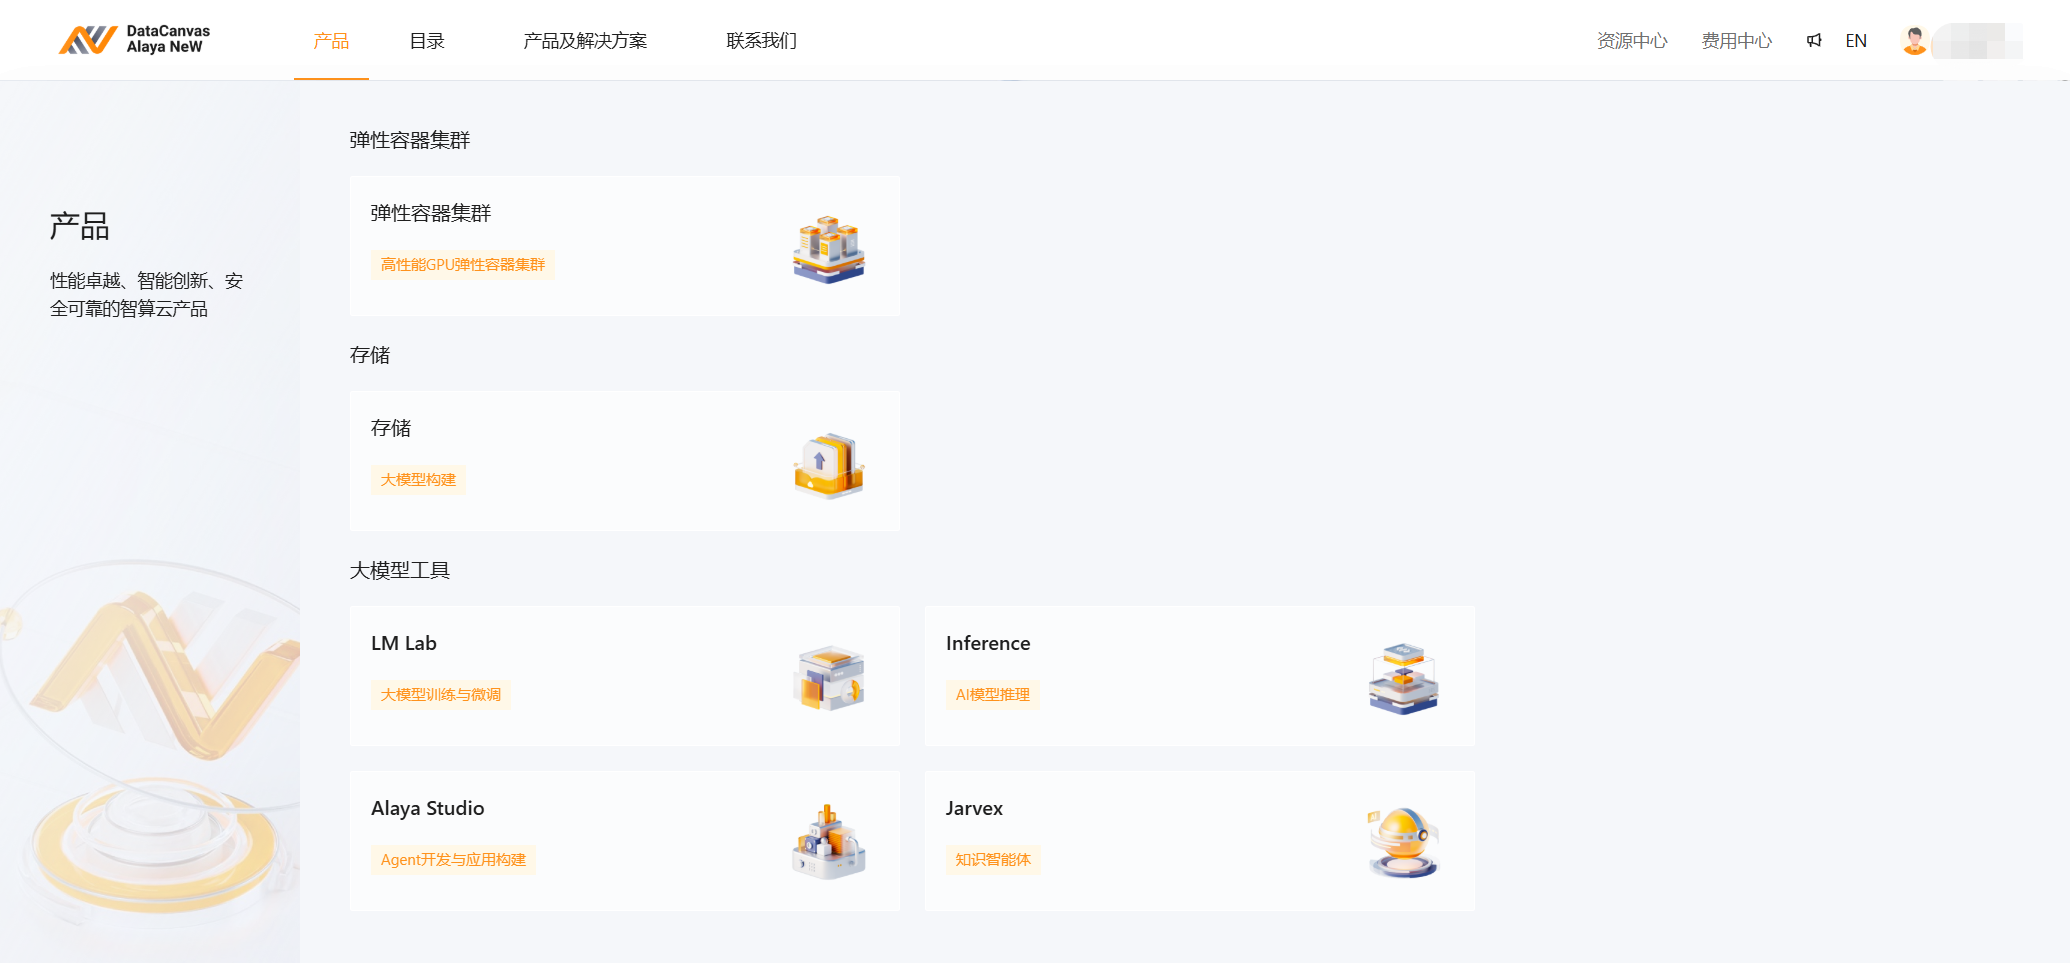Click the DataCanvas Alaya NeW logo
Viewport: 2070px width, 963px height.
pyautogui.click(x=134, y=40)
